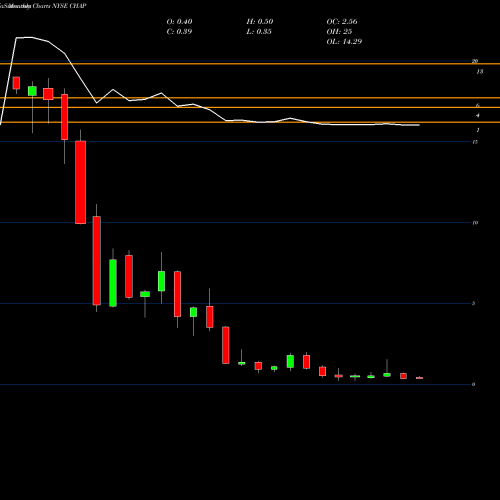Screen dimensions: 500x500
Task: Select the OL: 14.29 reading
Action: [x=344, y=42]
